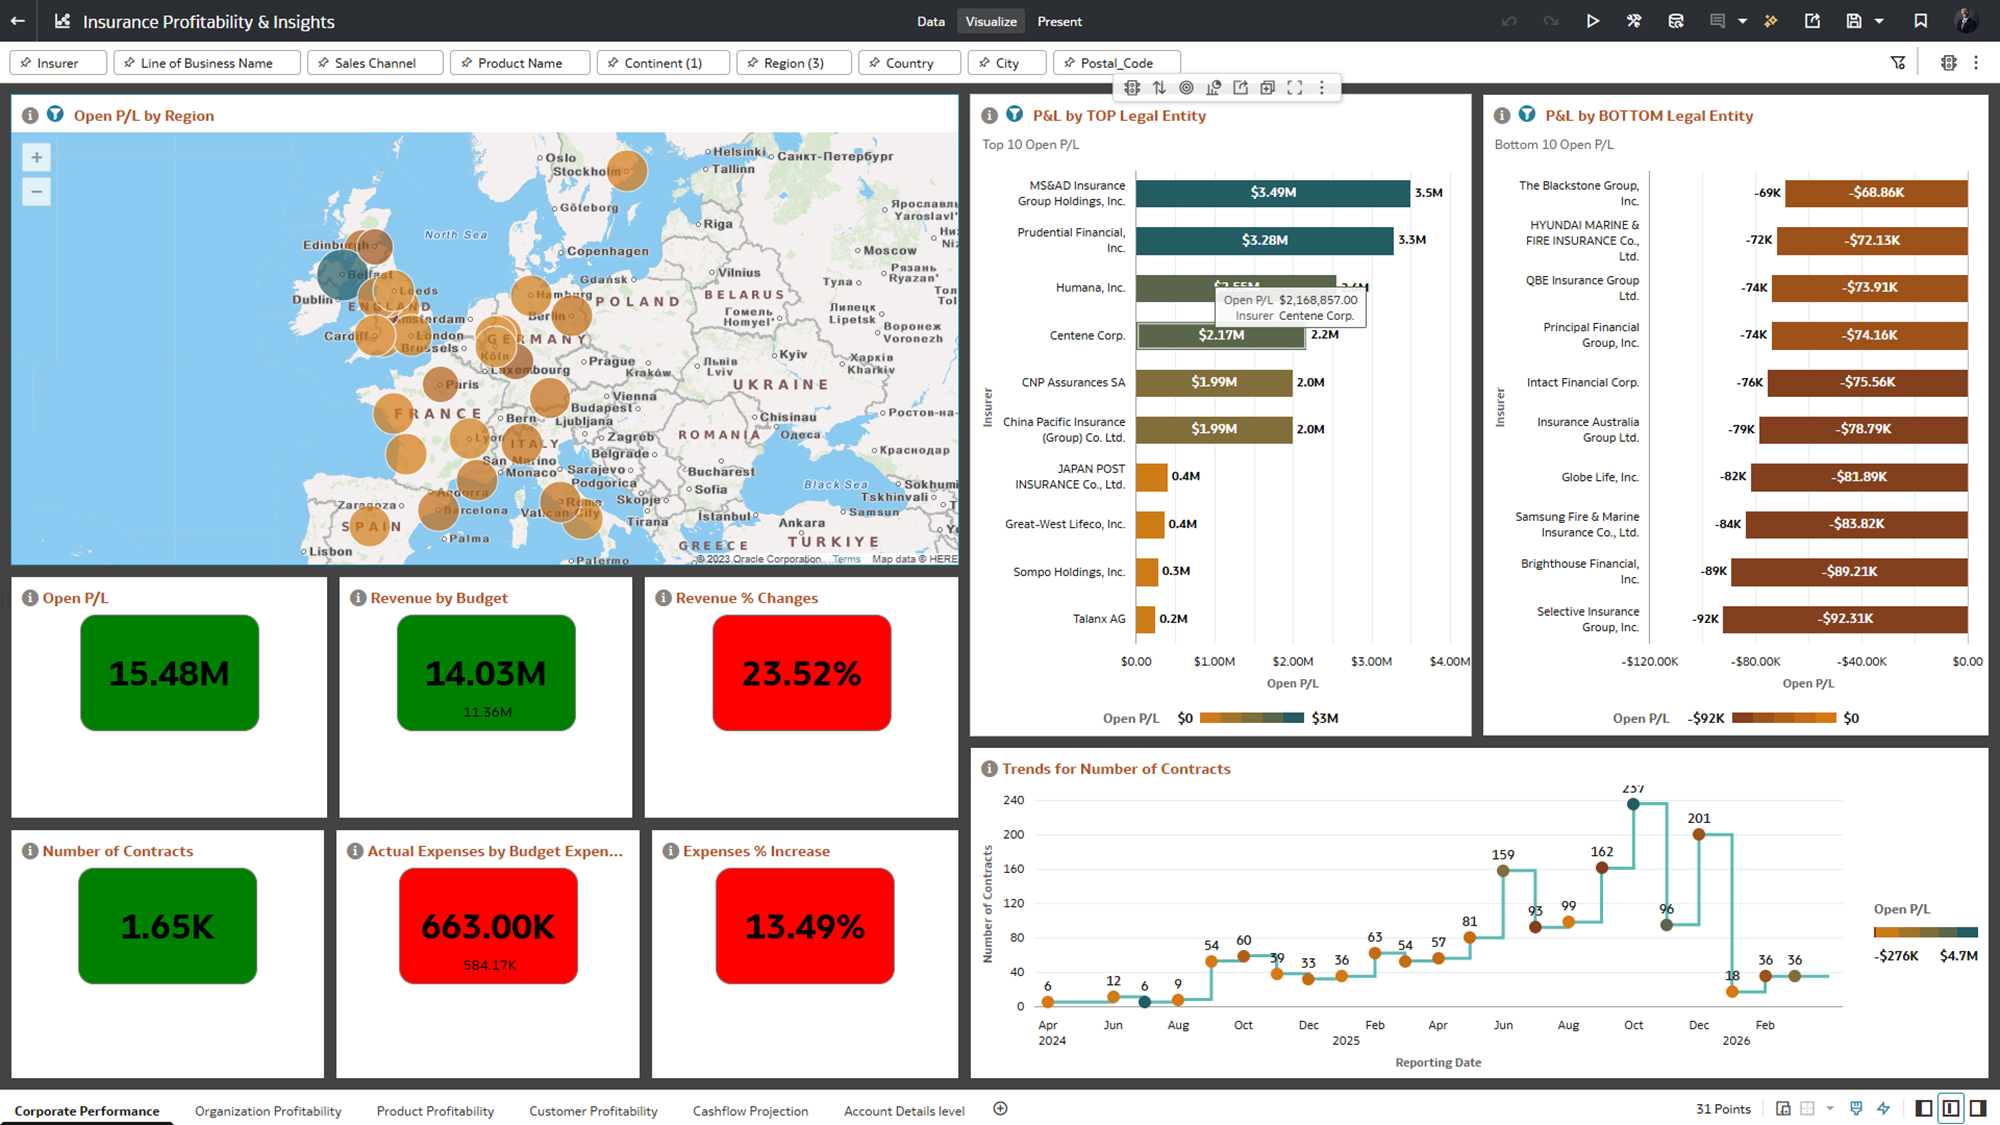Switch to the Product Profitability canvas tab

tap(435, 1111)
